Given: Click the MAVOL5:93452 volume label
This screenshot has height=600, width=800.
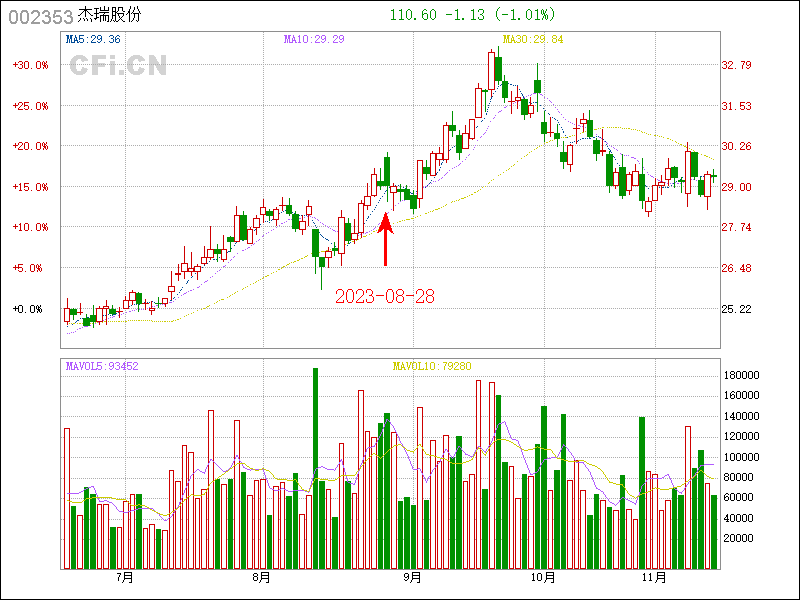Looking at the screenshot, I should click(x=102, y=366).
